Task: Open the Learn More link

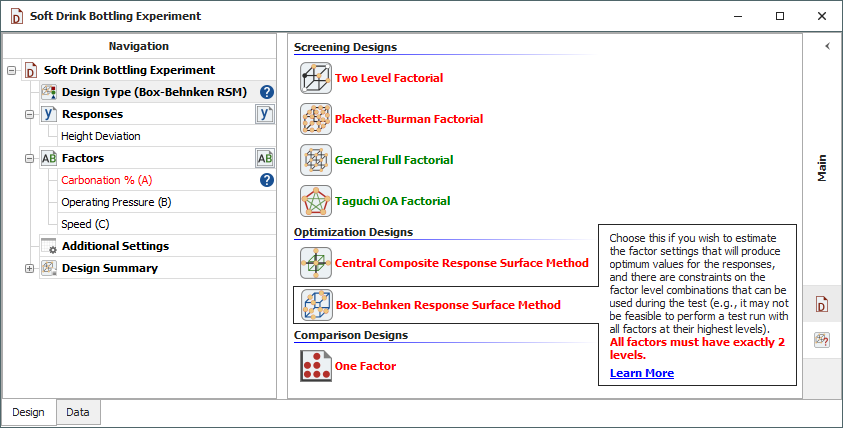Action: tap(641, 373)
